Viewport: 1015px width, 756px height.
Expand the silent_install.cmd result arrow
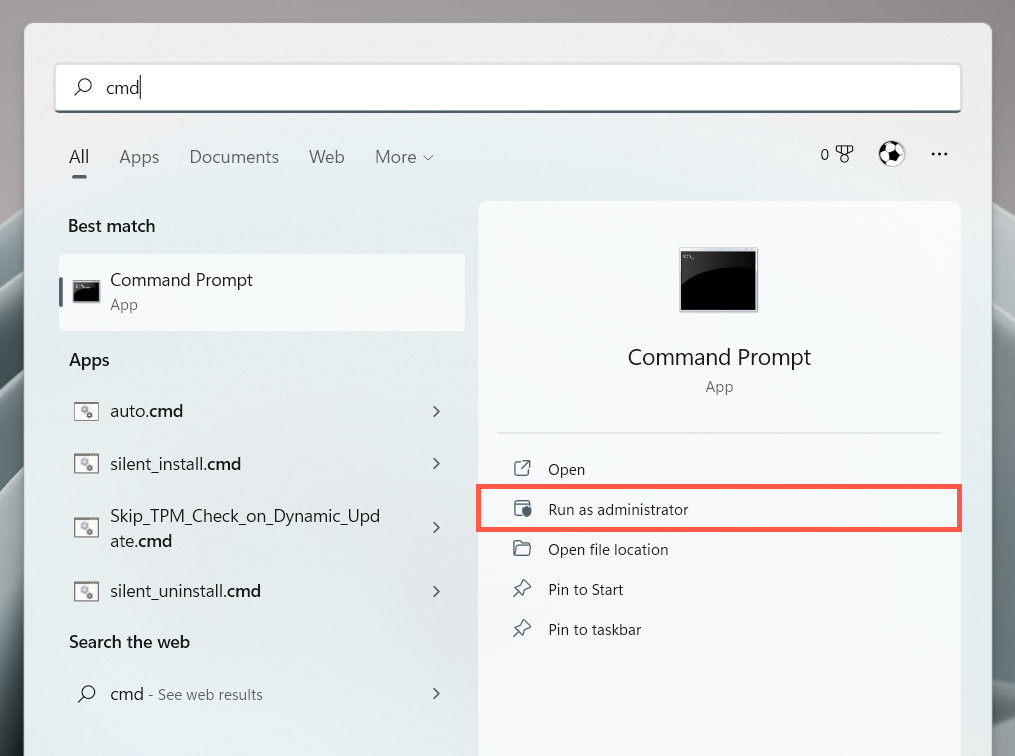tap(436, 464)
